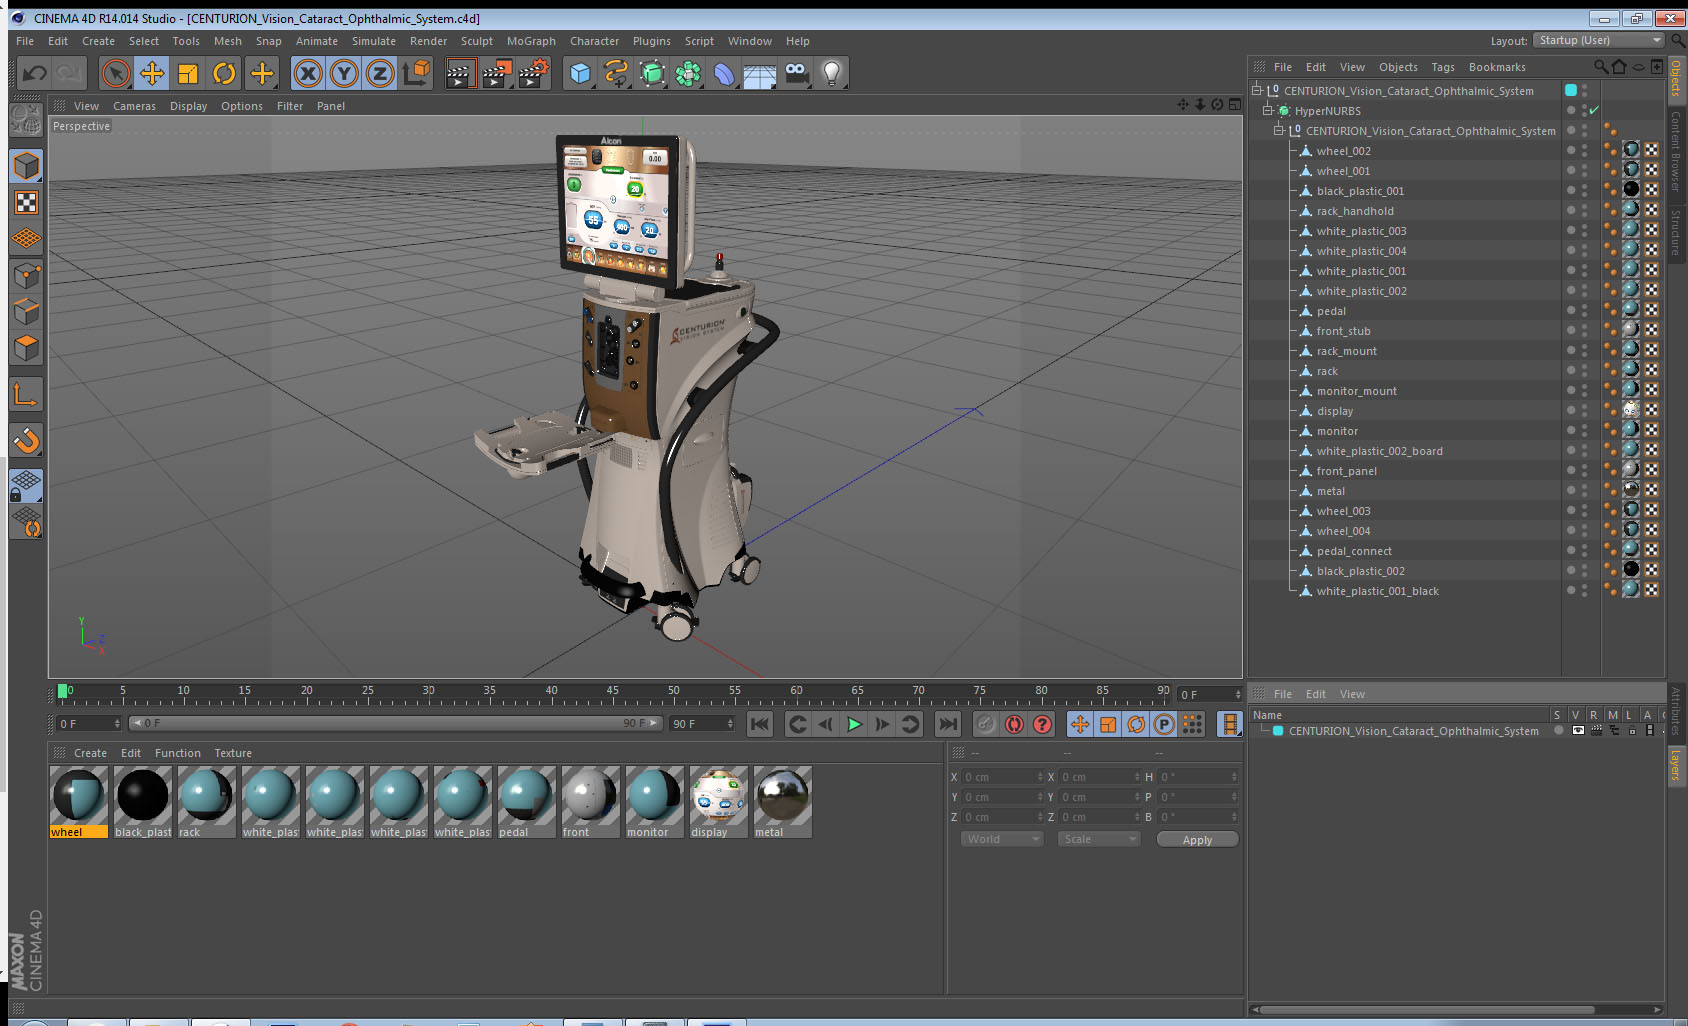Click the Undo arrow icon
The image size is (1688, 1026).
(x=35, y=73)
